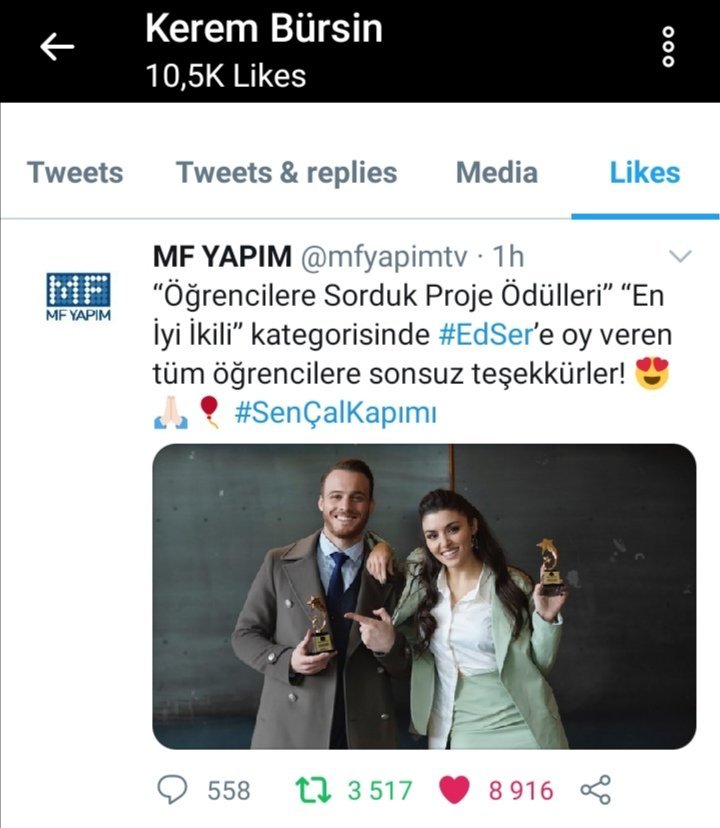Click the reply speech bubble icon
720x828 pixels.
(x=174, y=790)
